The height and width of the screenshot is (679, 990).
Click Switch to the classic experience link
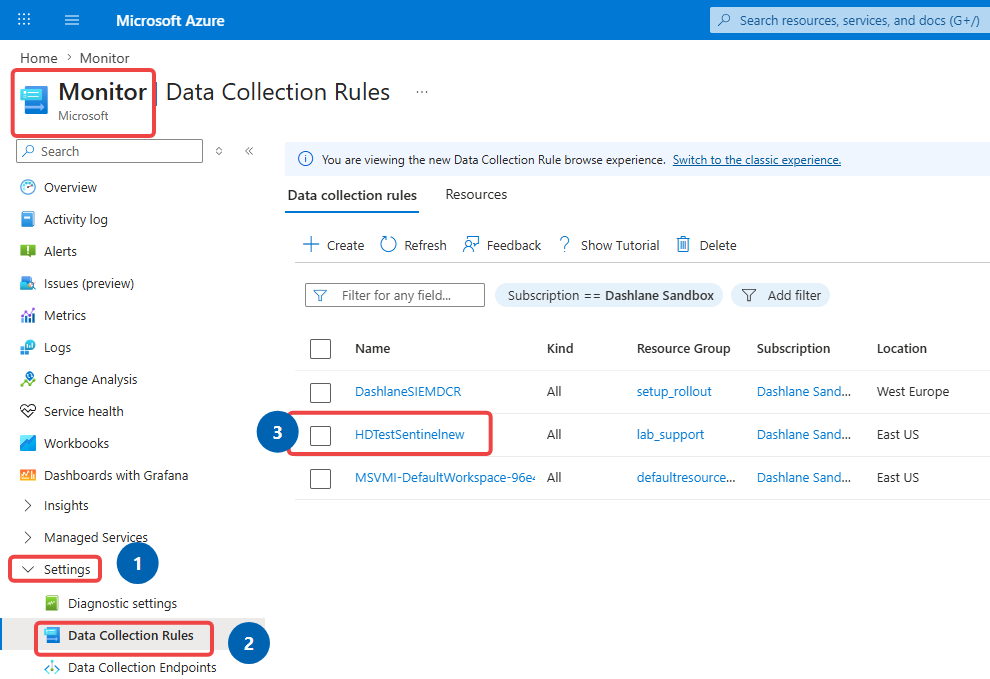click(x=756, y=160)
